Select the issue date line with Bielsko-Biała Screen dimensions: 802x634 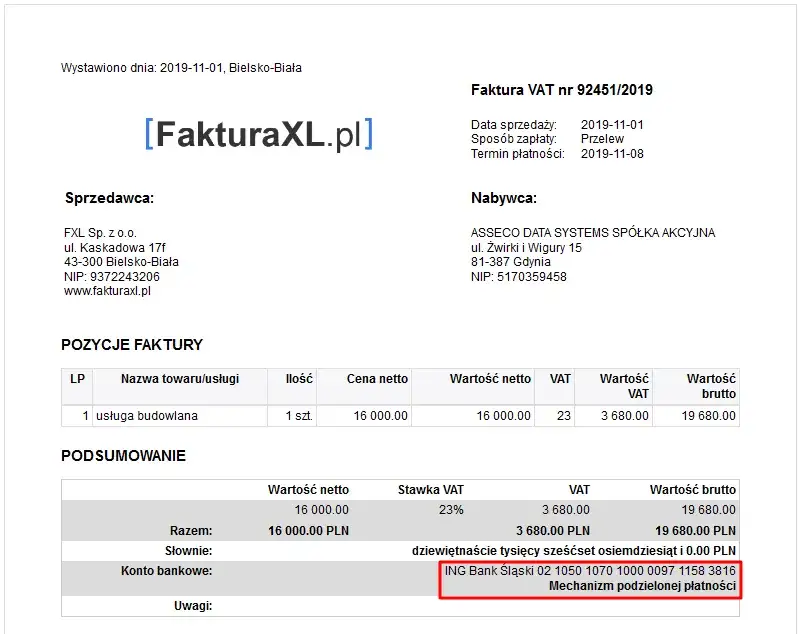180,67
